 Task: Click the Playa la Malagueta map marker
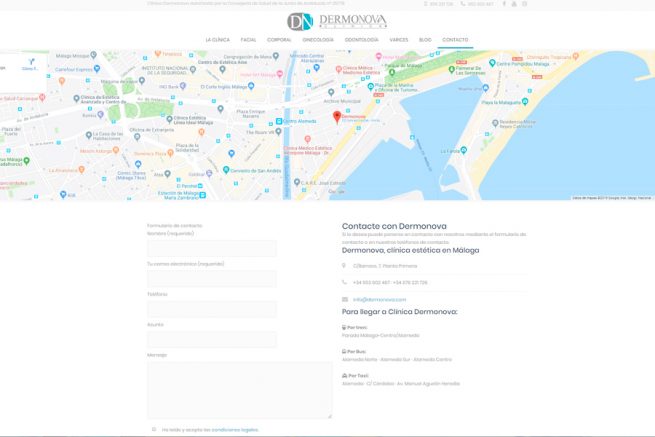pyautogui.click(x=525, y=102)
